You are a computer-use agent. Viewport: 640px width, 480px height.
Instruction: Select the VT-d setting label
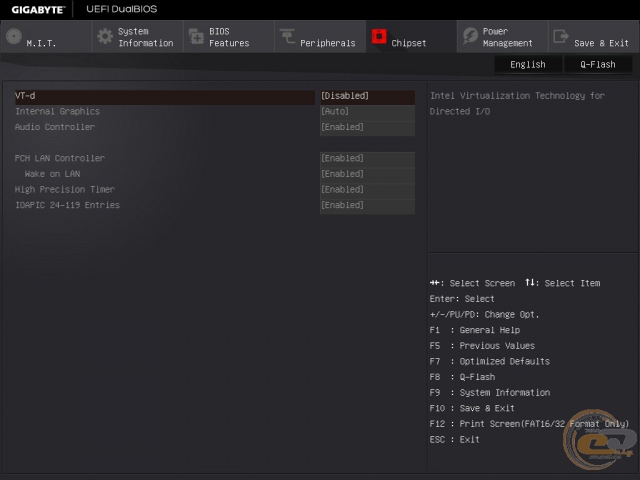tap(25, 96)
